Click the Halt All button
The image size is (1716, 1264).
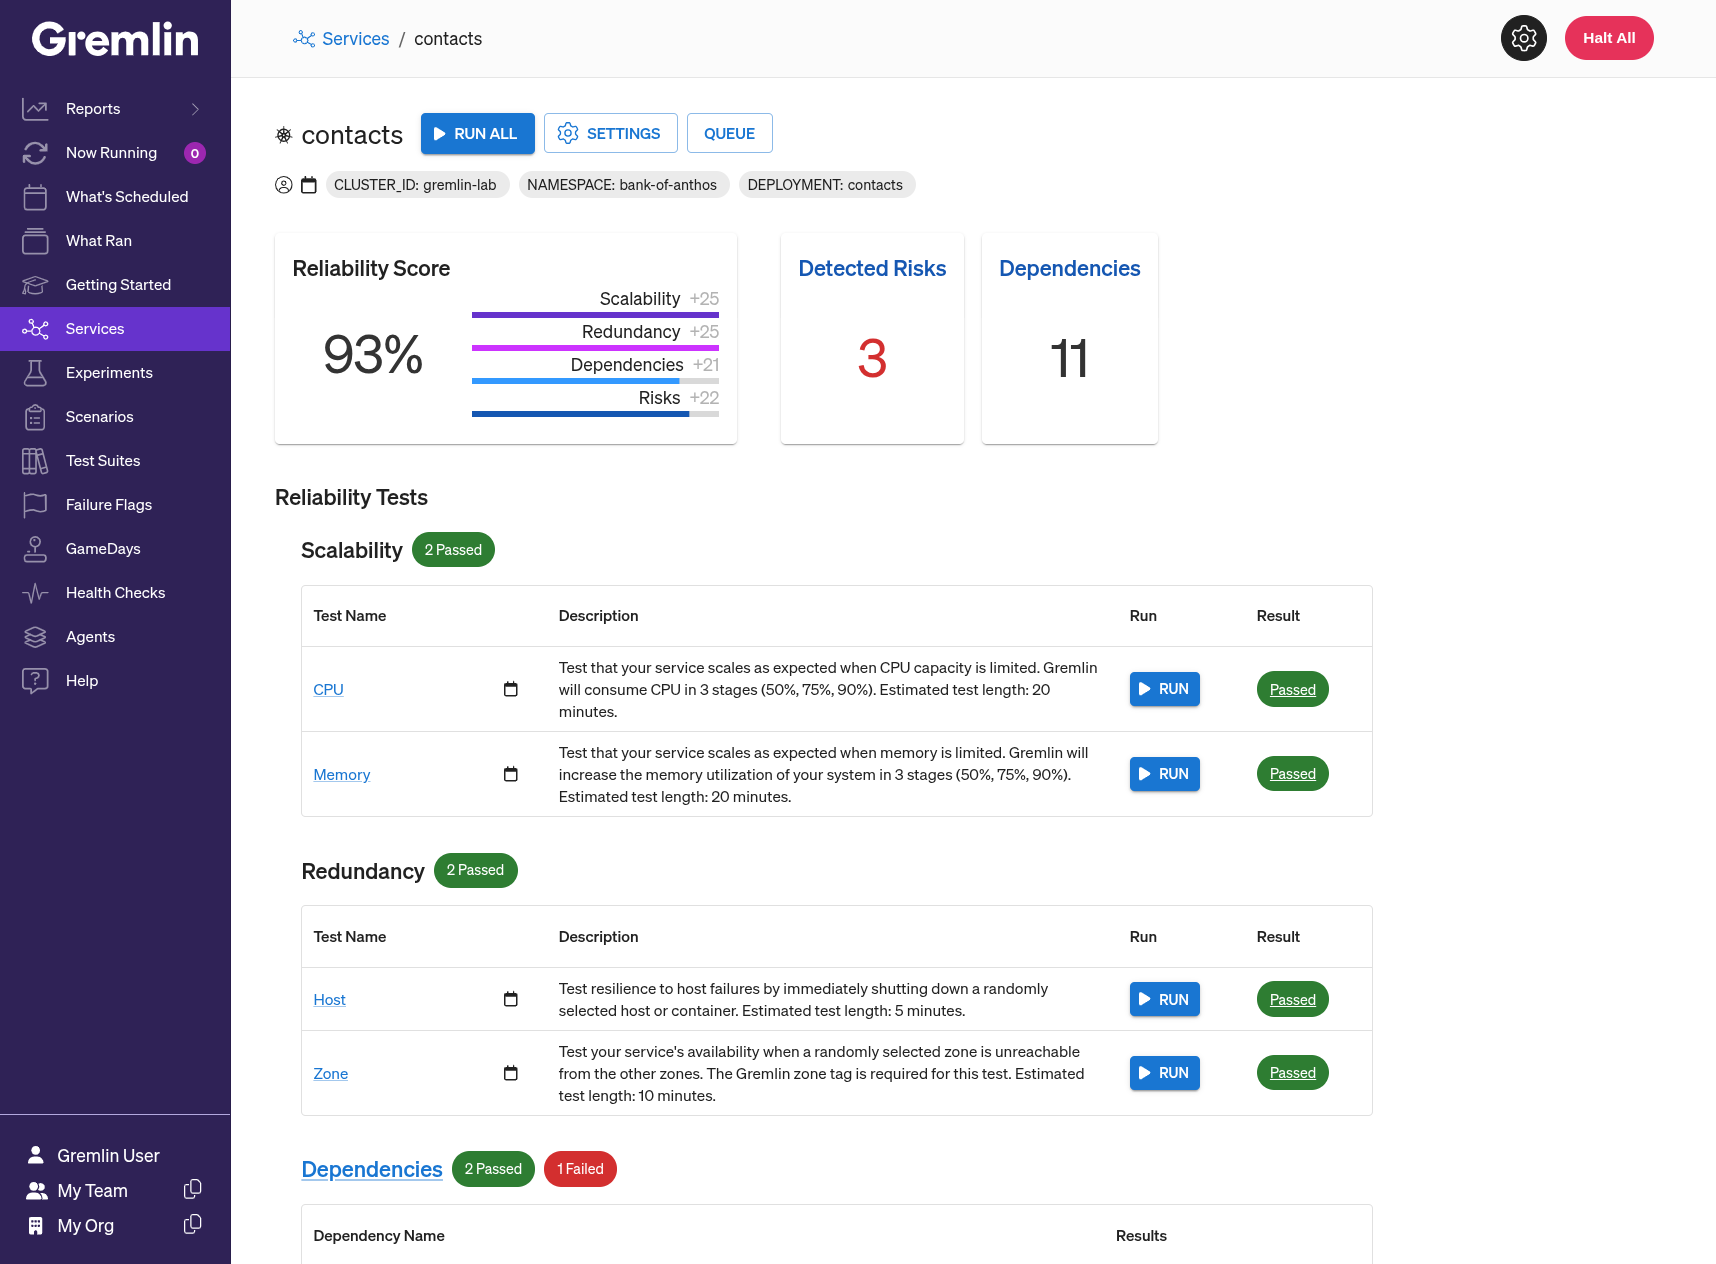click(1609, 38)
